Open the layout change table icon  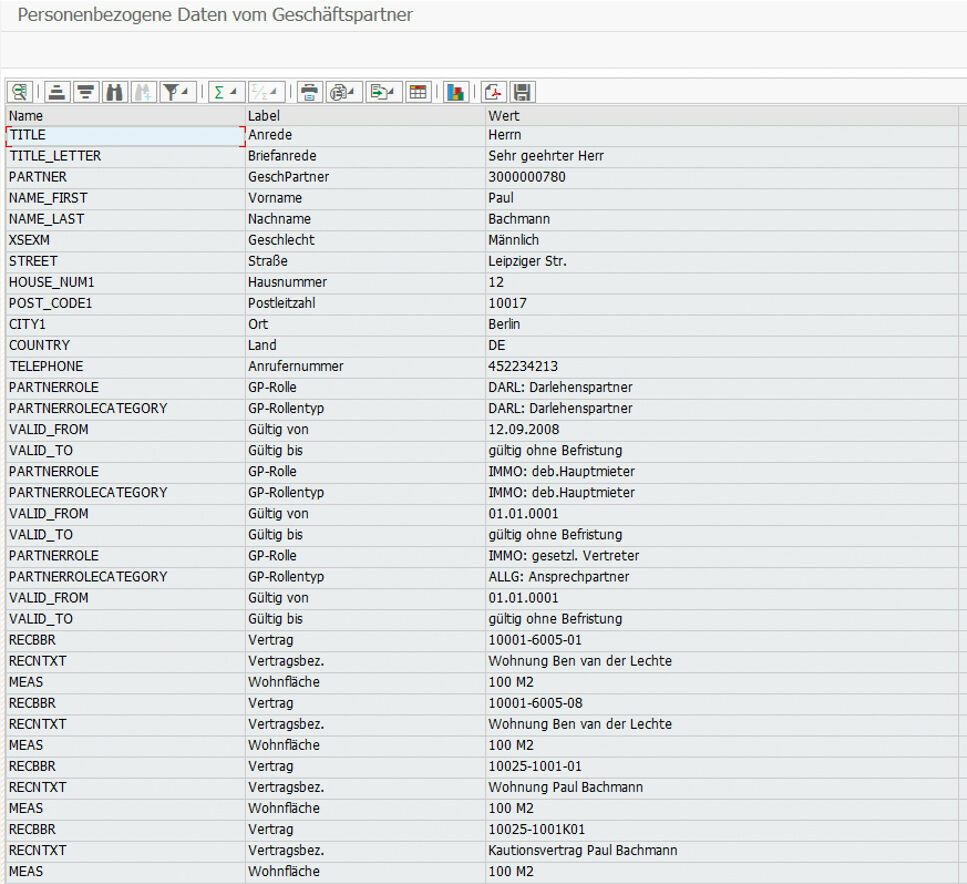click(x=418, y=92)
